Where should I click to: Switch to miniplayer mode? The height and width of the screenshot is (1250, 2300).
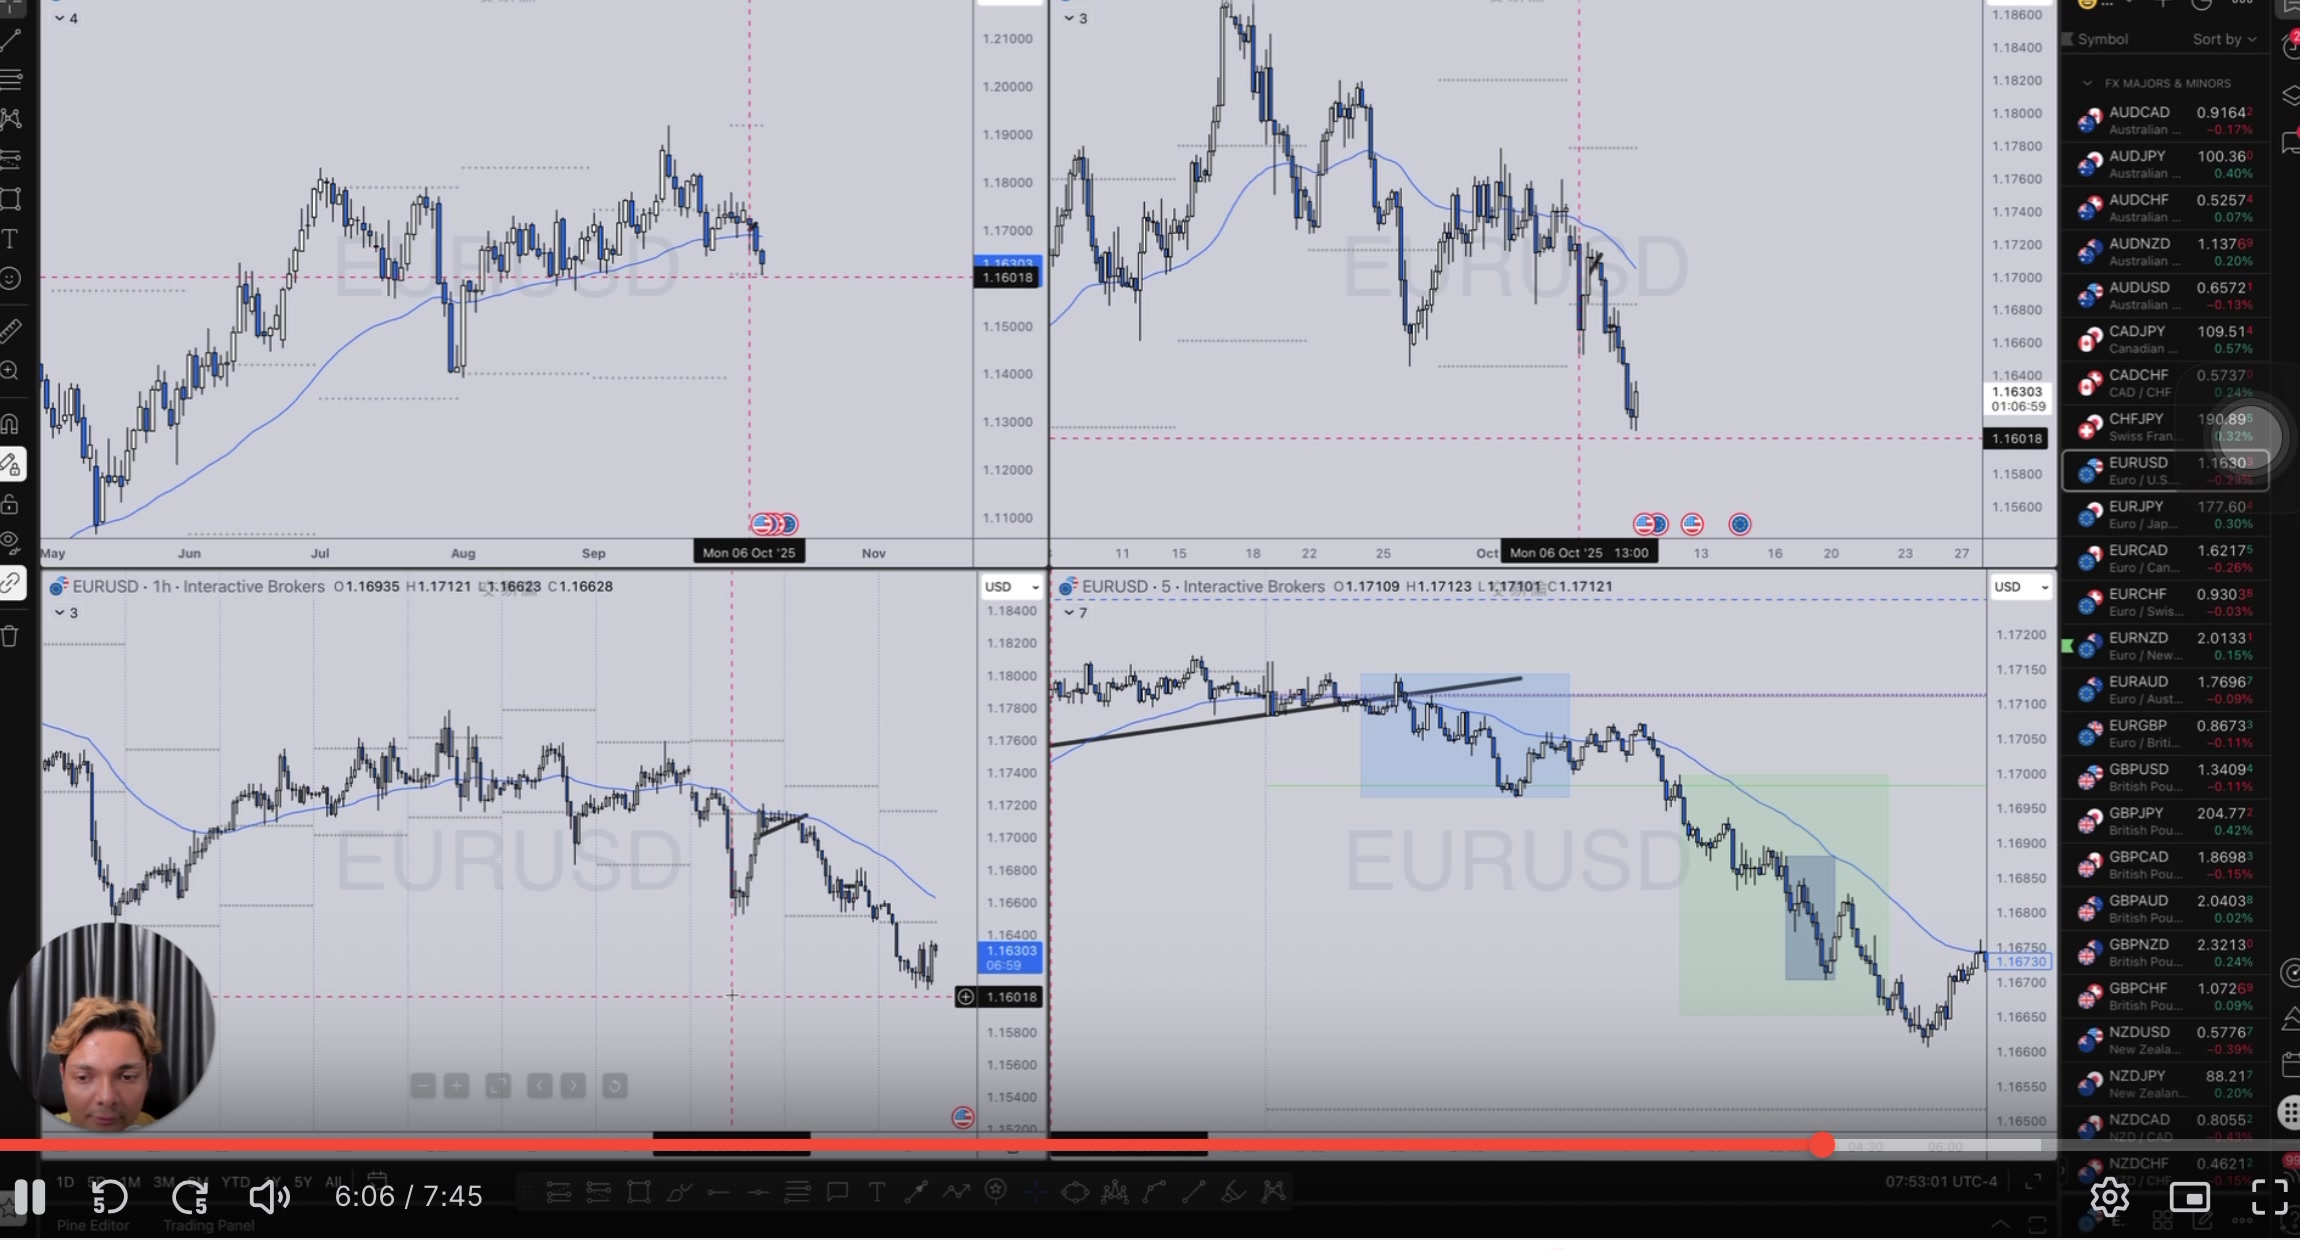(2189, 1196)
